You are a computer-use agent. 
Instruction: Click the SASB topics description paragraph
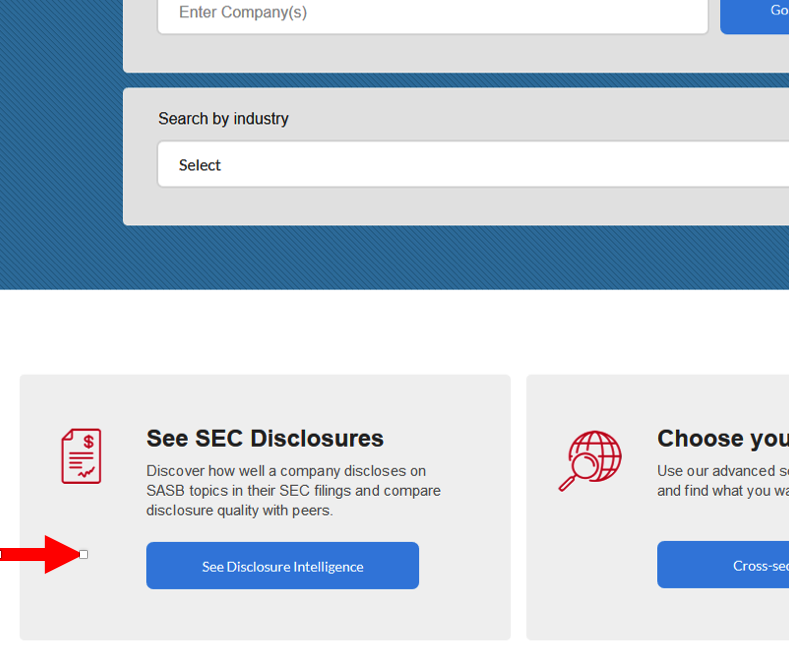click(293, 490)
